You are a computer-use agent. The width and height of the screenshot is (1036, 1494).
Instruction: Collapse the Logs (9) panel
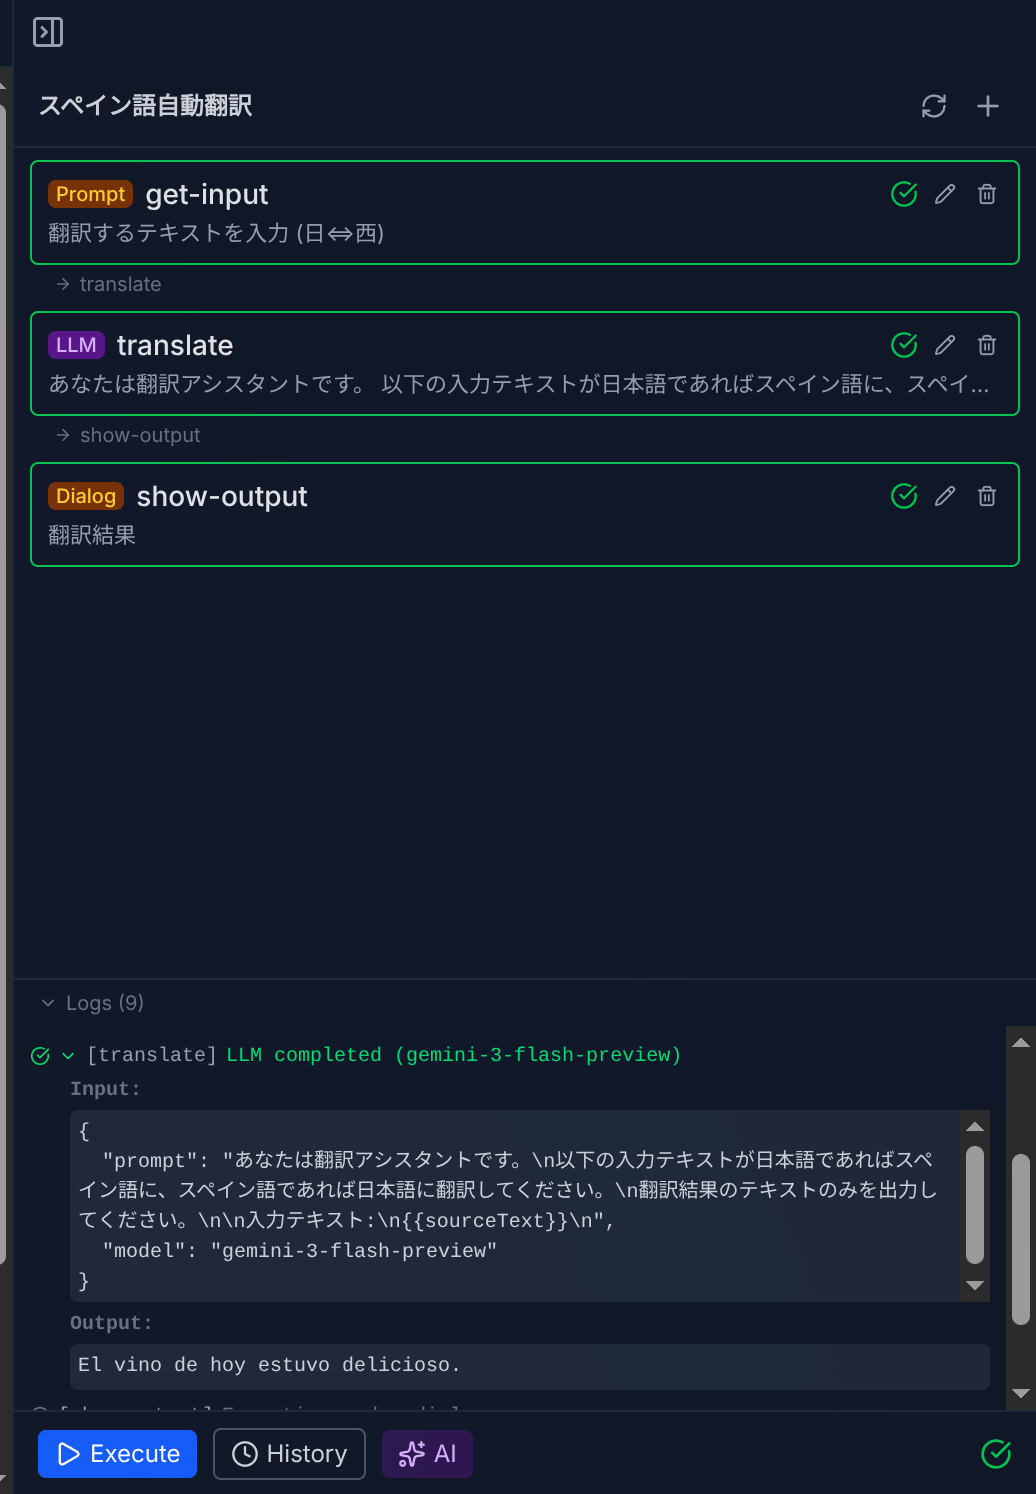click(47, 1002)
